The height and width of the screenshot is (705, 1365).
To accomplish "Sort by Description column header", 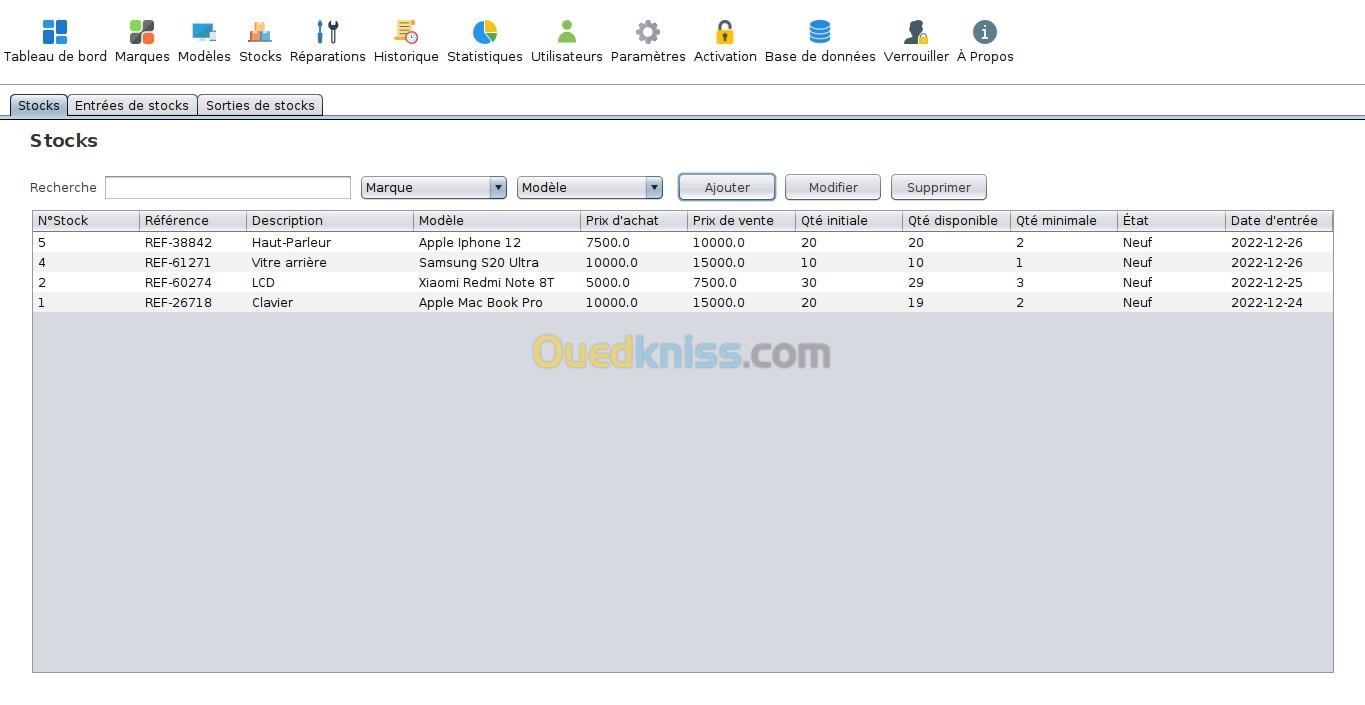I will (x=330, y=221).
